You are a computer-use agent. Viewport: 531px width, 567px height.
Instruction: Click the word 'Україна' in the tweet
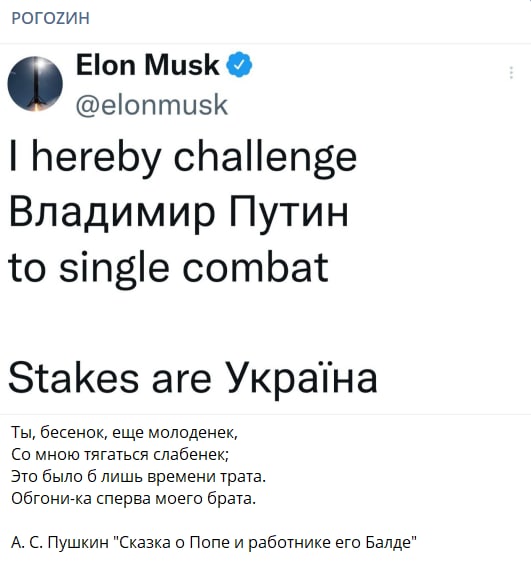302,378
